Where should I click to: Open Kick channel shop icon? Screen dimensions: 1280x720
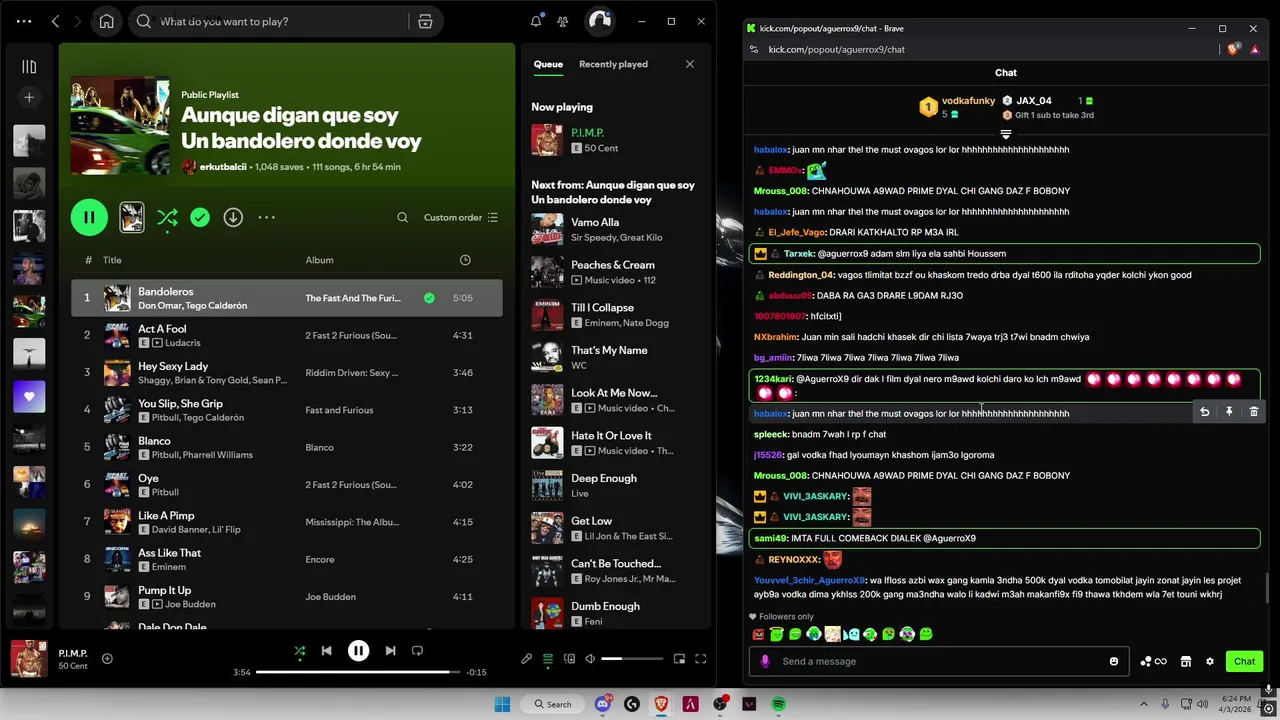pos(1185,661)
